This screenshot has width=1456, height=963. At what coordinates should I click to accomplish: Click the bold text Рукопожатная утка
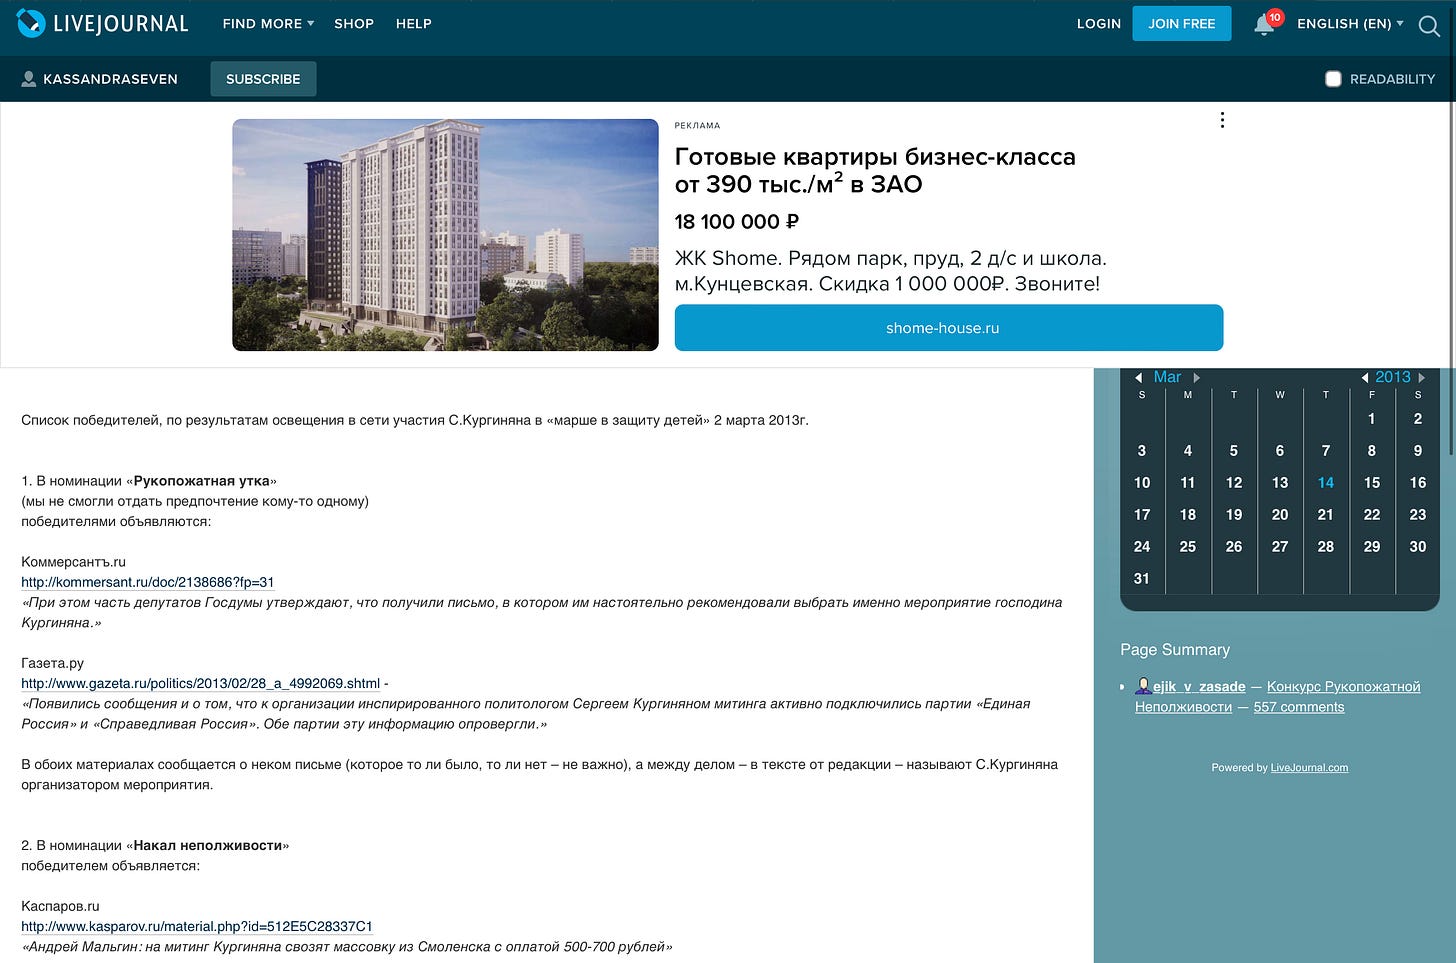click(202, 481)
